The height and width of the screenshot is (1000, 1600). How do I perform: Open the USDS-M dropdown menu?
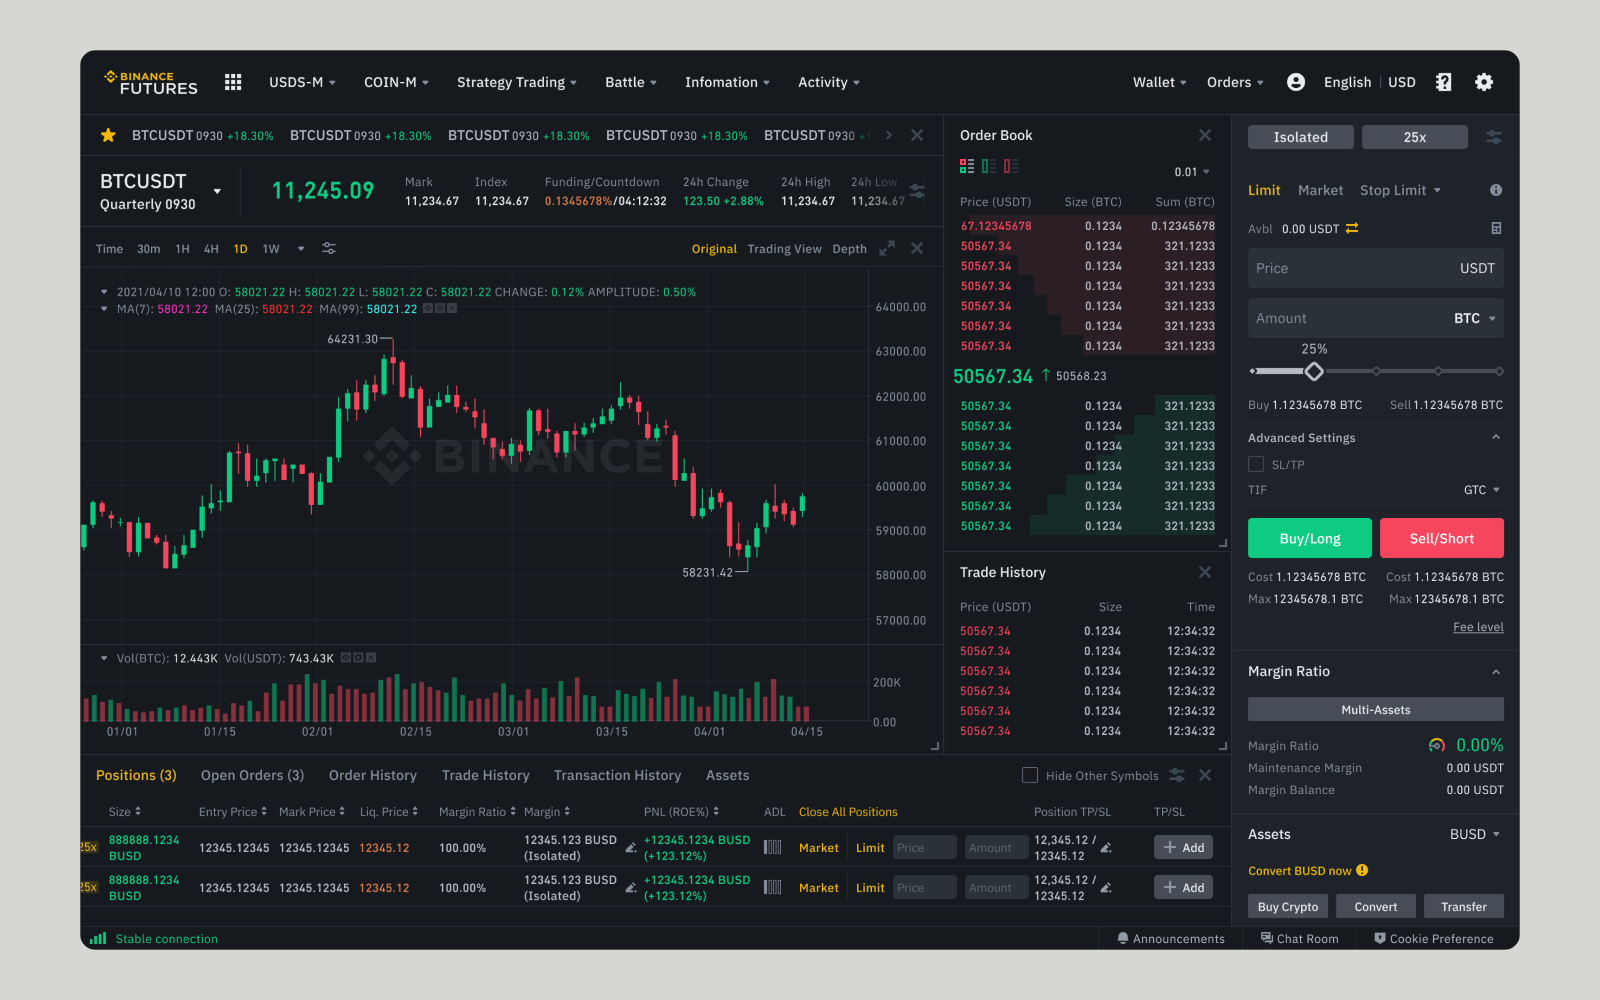[x=302, y=82]
